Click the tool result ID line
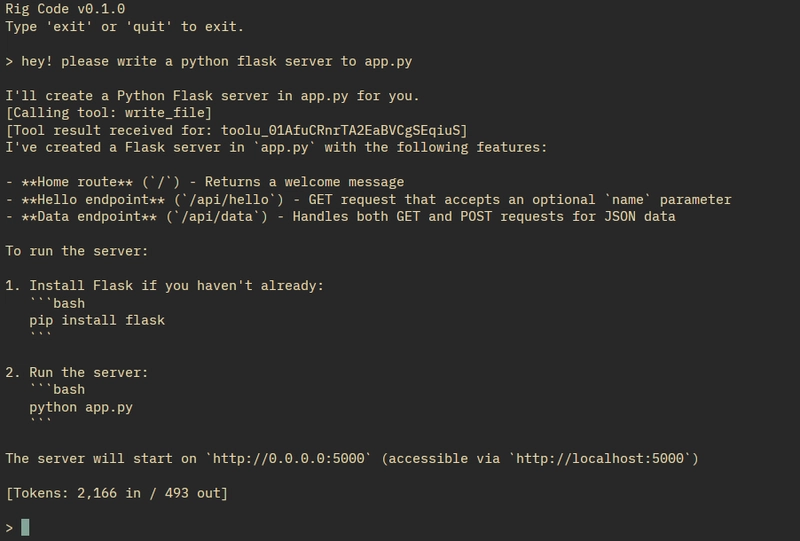The image size is (800, 541). [236, 131]
